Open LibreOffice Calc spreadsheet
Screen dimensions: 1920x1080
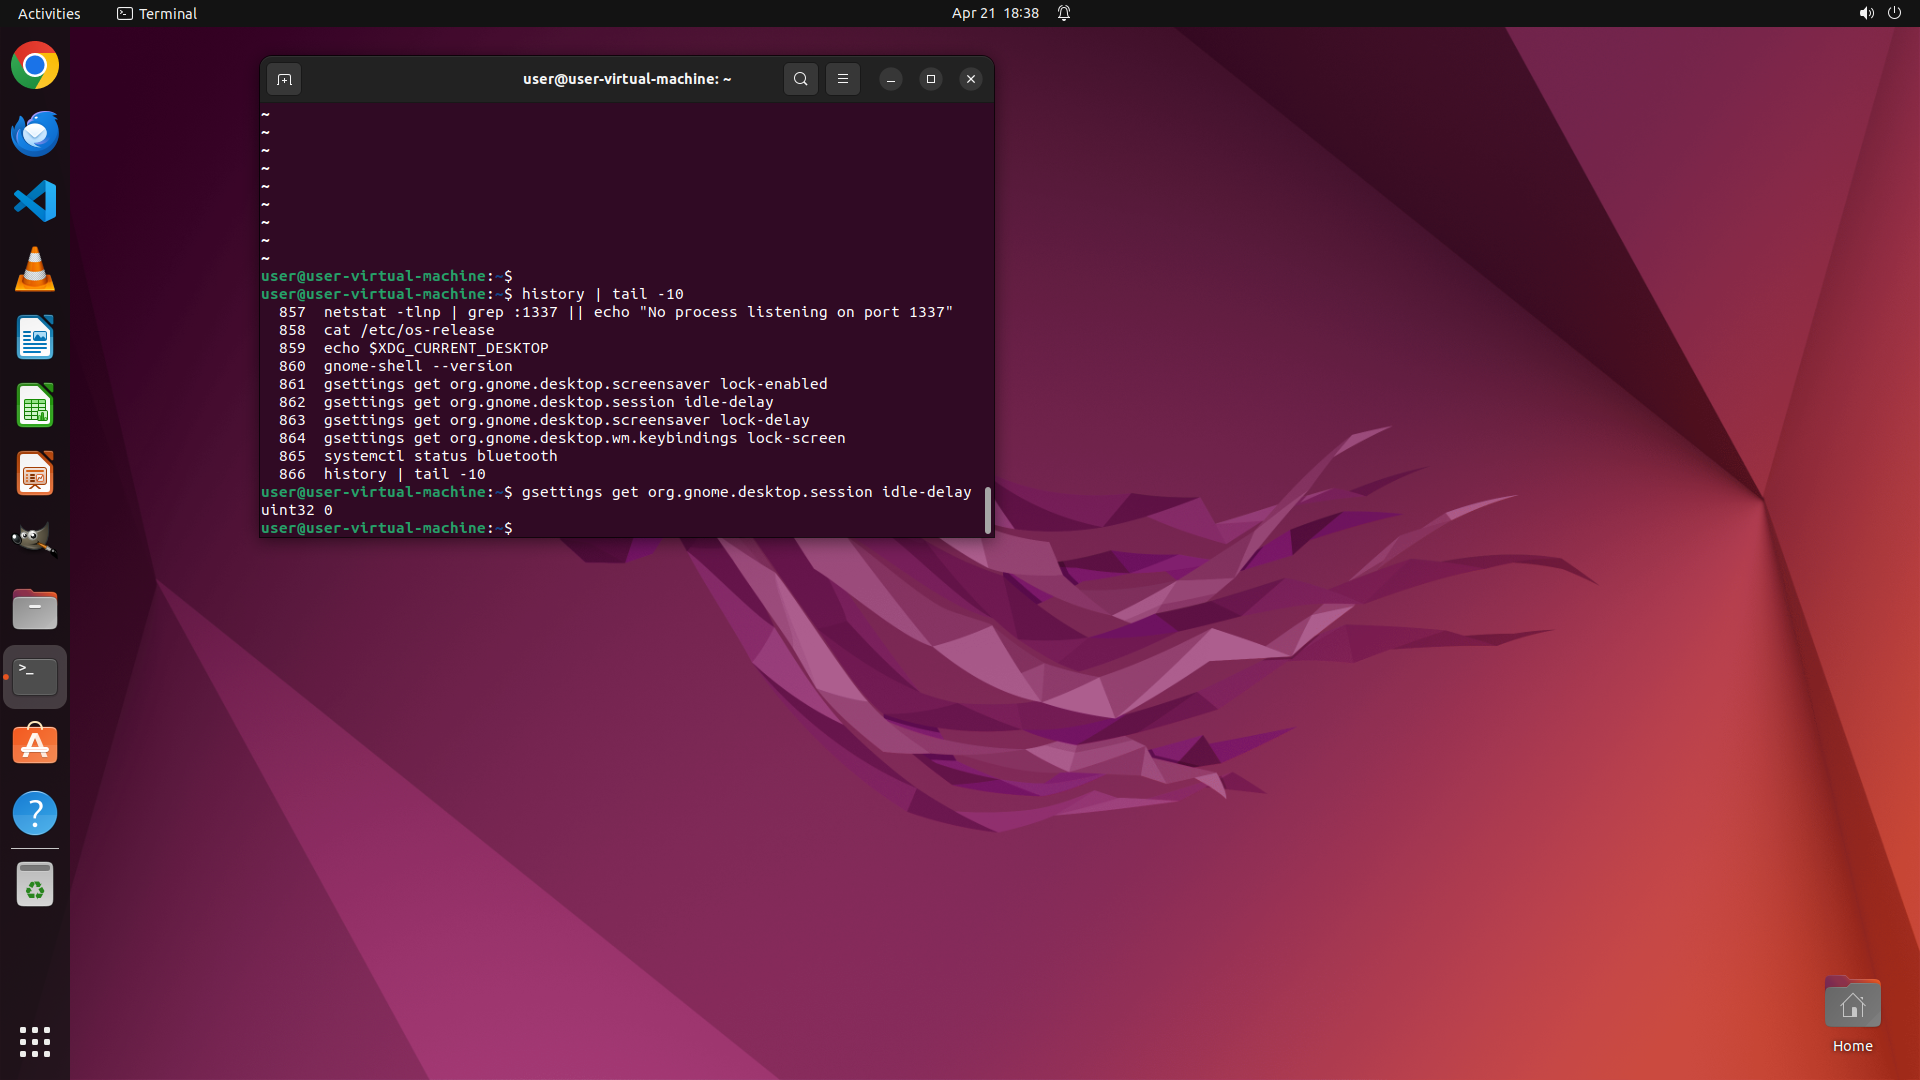click(x=35, y=405)
